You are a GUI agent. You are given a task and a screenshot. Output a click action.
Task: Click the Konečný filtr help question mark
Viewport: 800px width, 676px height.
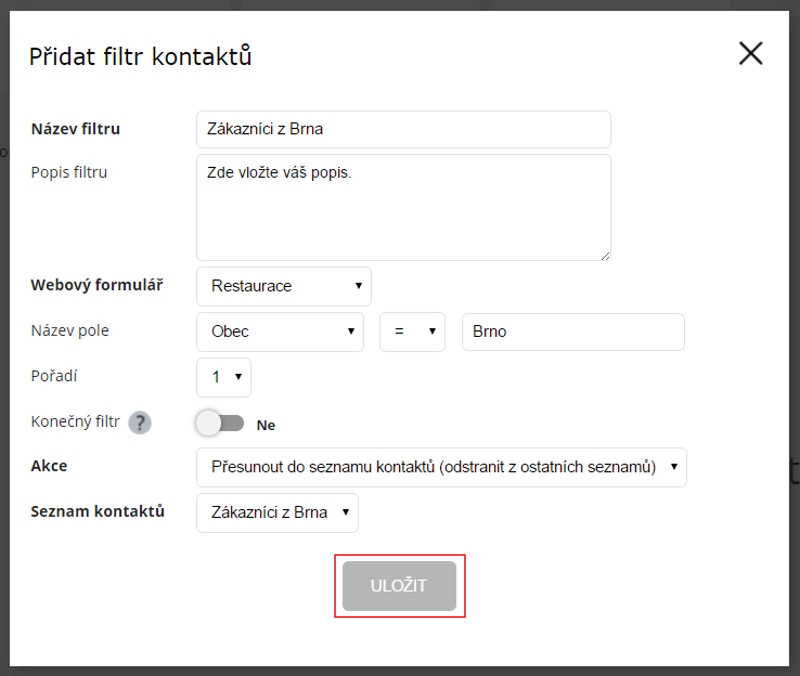[139, 423]
